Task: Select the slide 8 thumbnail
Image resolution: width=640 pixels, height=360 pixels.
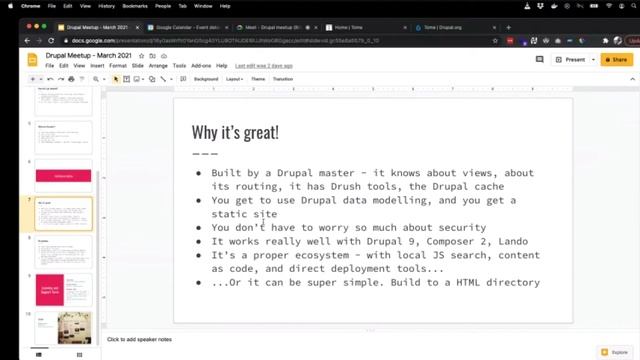Action: click(64, 252)
